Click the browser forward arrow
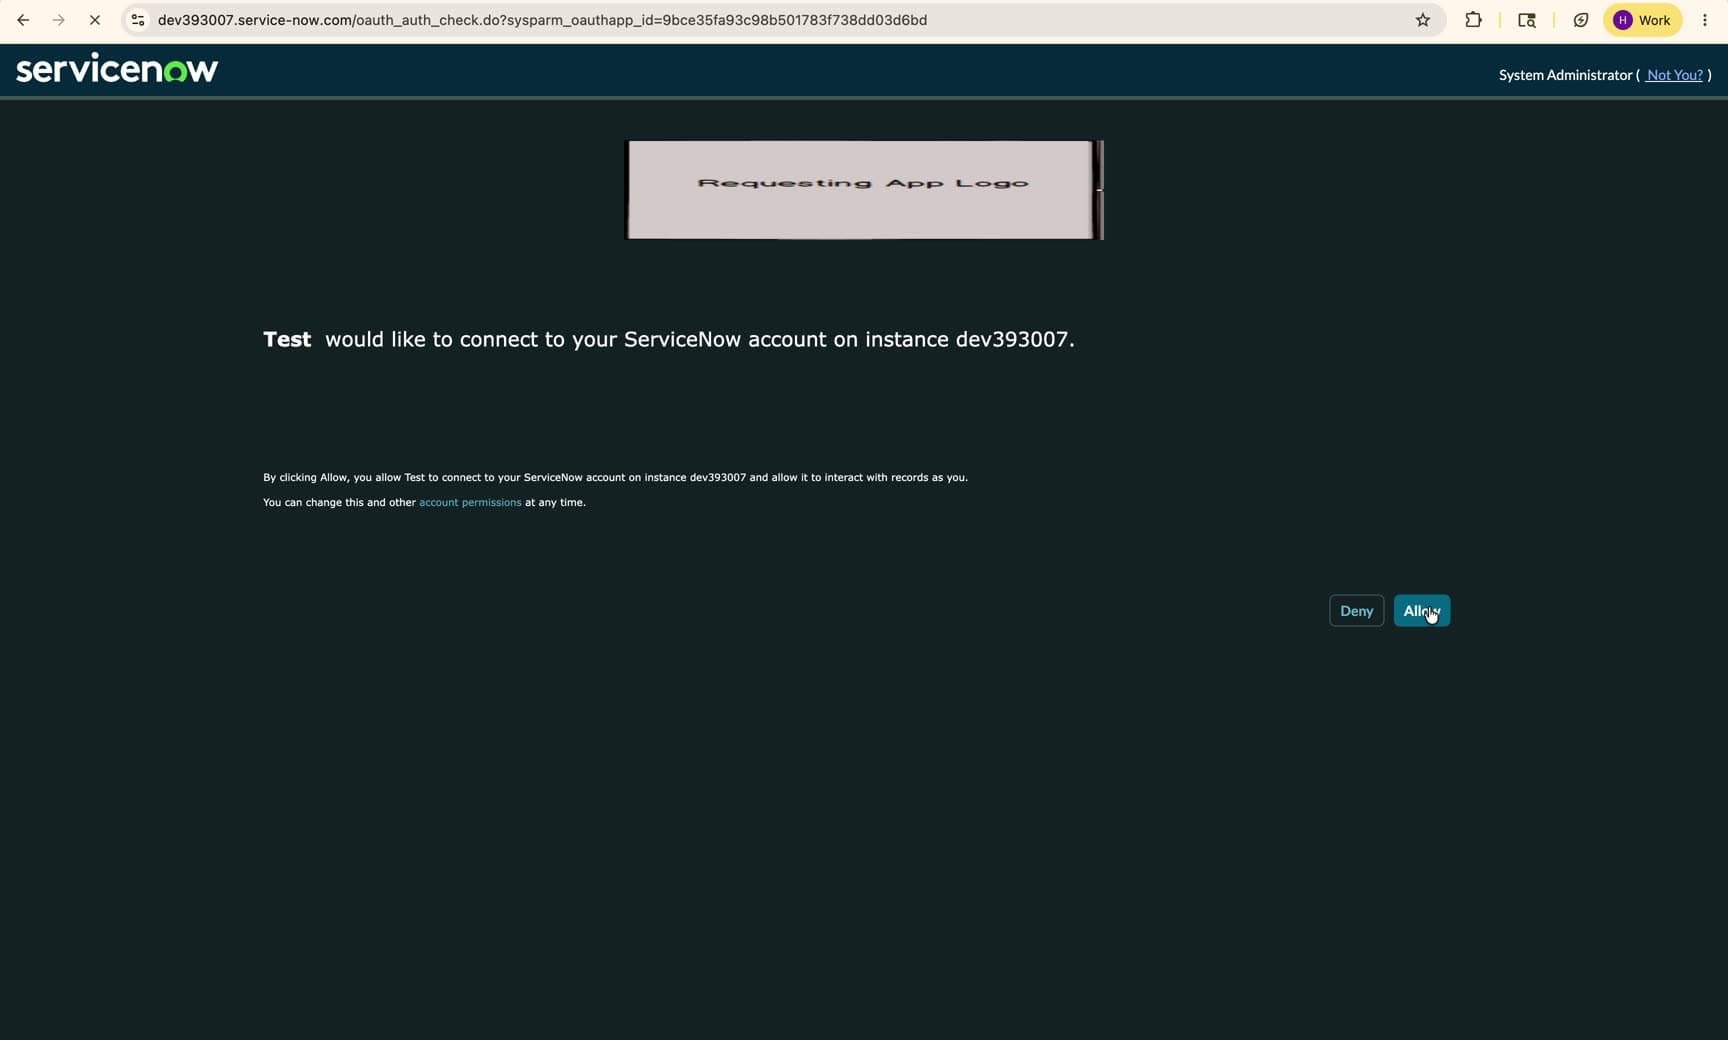The width and height of the screenshot is (1728, 1040). (59, 20)
